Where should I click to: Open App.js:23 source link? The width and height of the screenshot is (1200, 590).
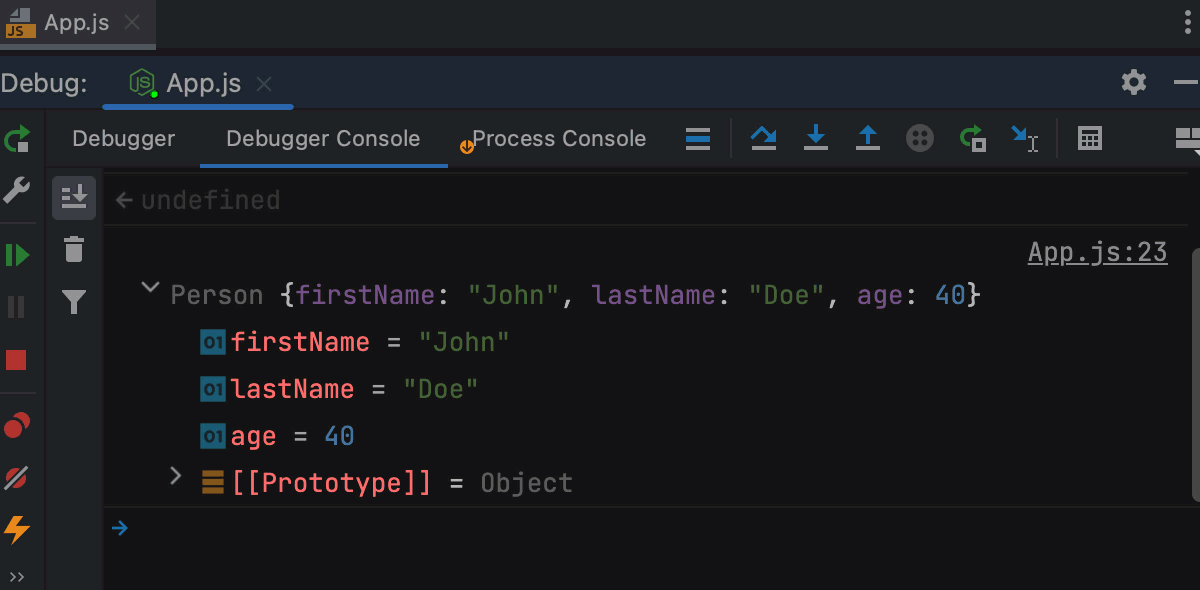tap(1097, 252)
